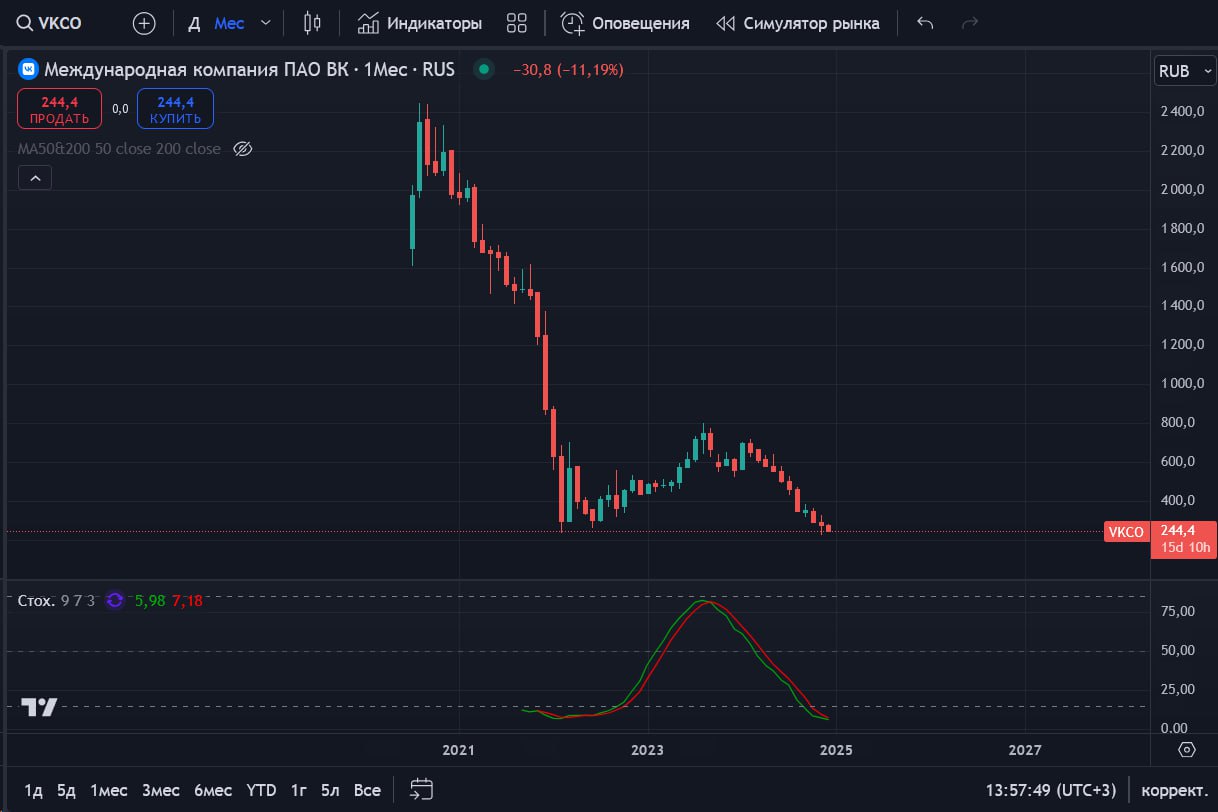1218x812 pixels.
Task: Open the VKCO symbol search
Action: point(50,23)
